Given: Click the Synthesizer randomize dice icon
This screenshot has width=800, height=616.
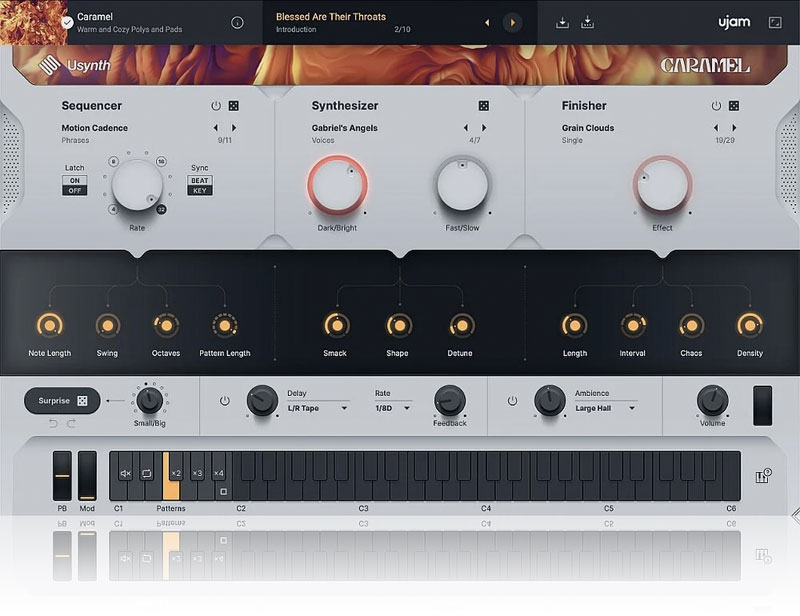Looking at the screenshot, I should (483, 106).
